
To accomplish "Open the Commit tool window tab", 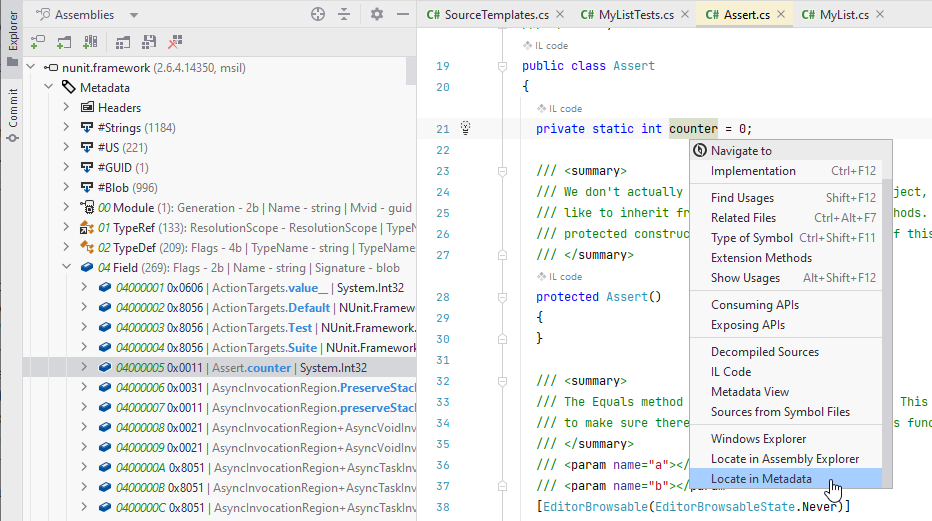I will click(13, 108).
